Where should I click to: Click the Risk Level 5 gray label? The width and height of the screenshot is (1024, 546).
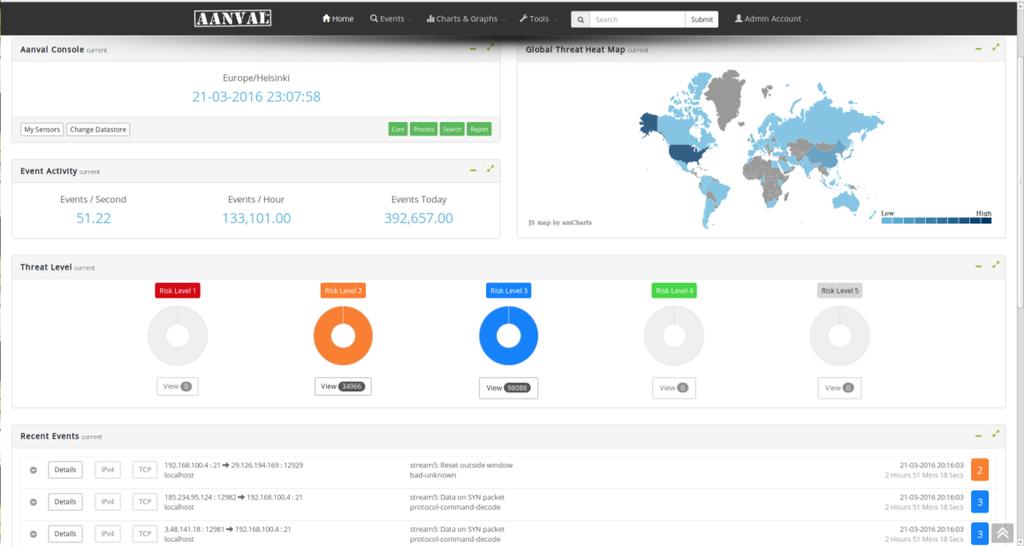pos(840,291)
